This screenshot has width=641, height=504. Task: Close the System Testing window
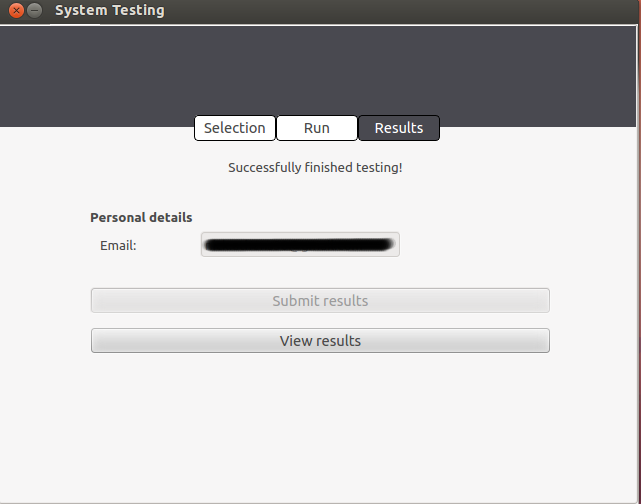pyautogui.click(x=16, y=11)
